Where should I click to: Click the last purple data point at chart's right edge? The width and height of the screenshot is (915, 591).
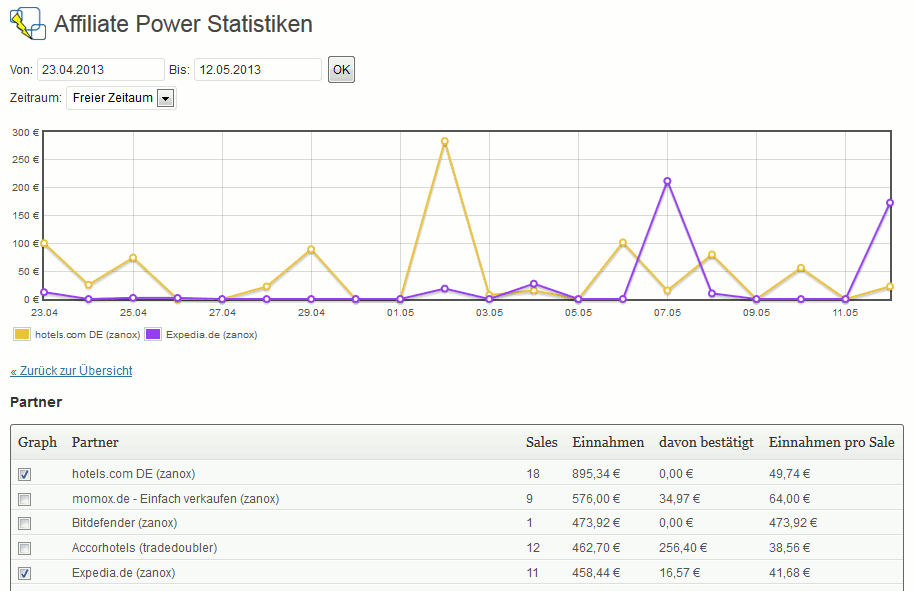pyautogui.click(x=890, y=203)
